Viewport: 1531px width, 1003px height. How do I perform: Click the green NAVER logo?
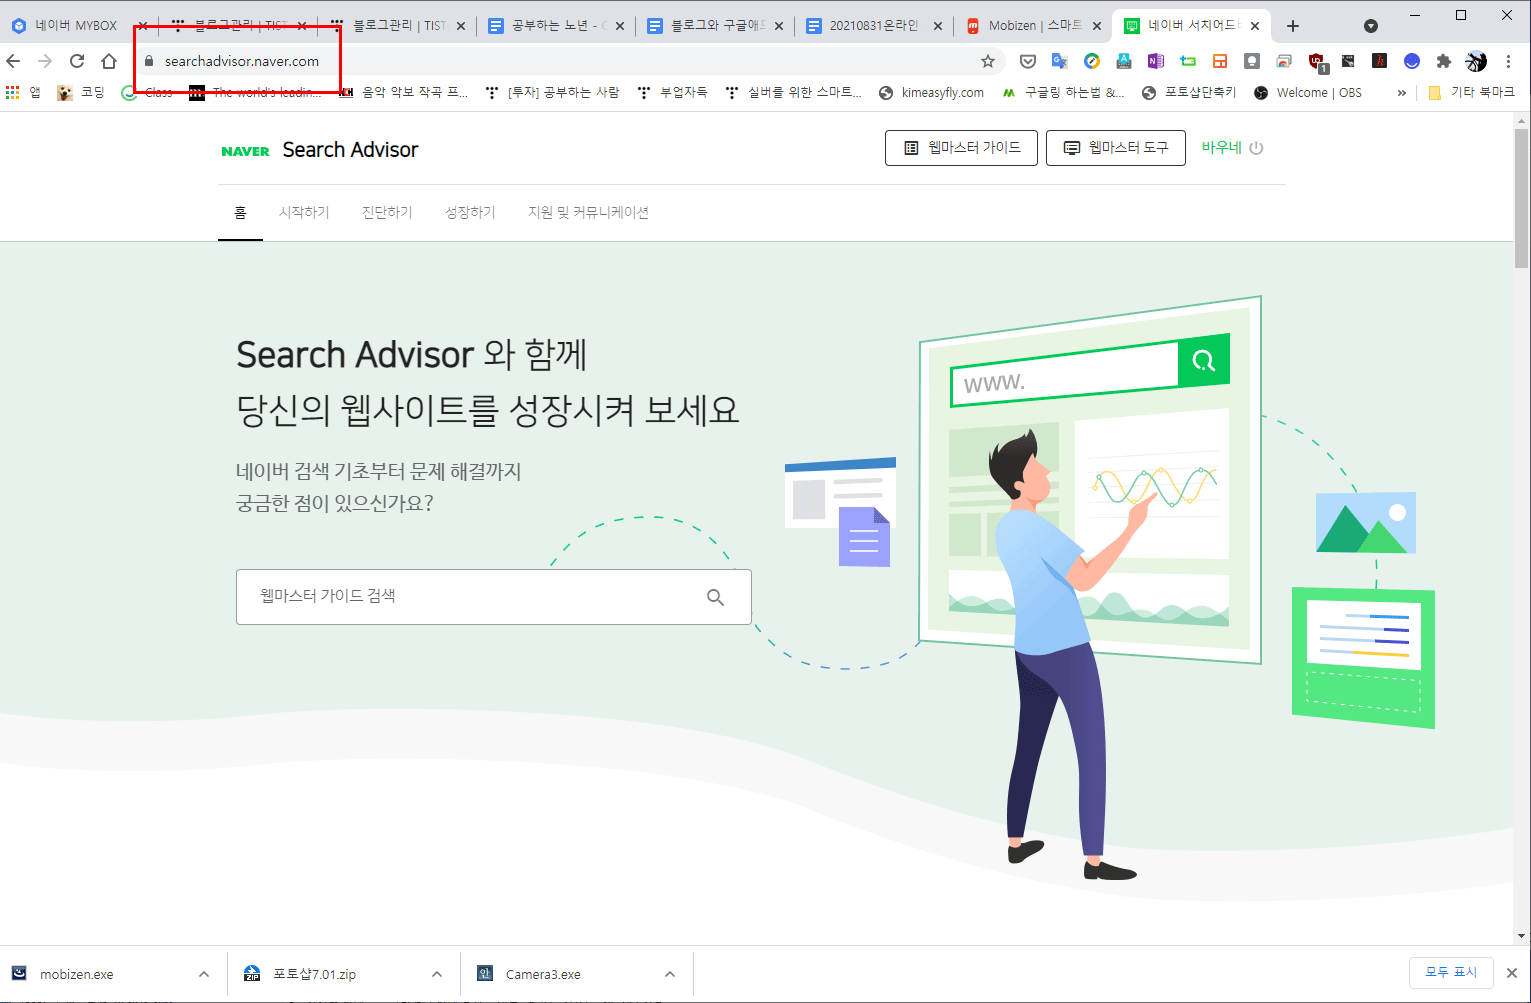coord(246,151)
